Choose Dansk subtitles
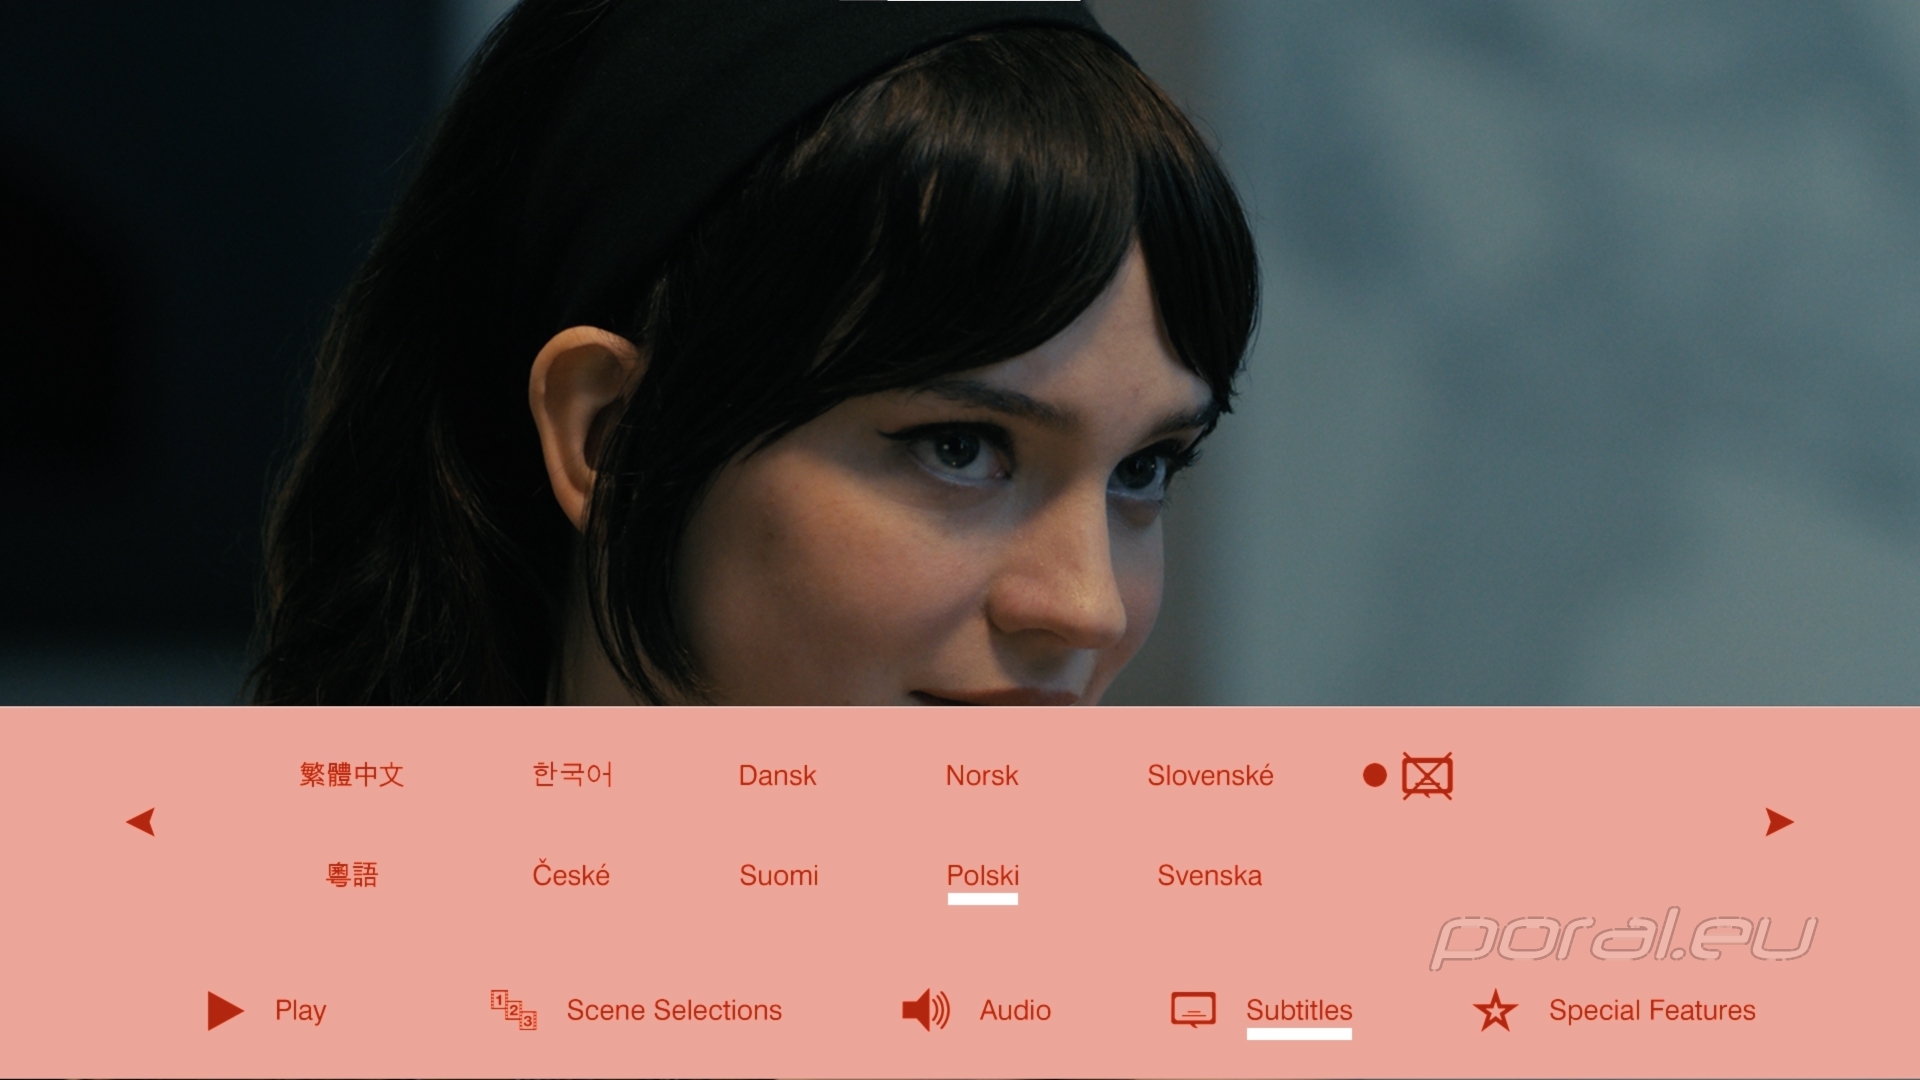1920x1080 pixels. pos(777,776)
